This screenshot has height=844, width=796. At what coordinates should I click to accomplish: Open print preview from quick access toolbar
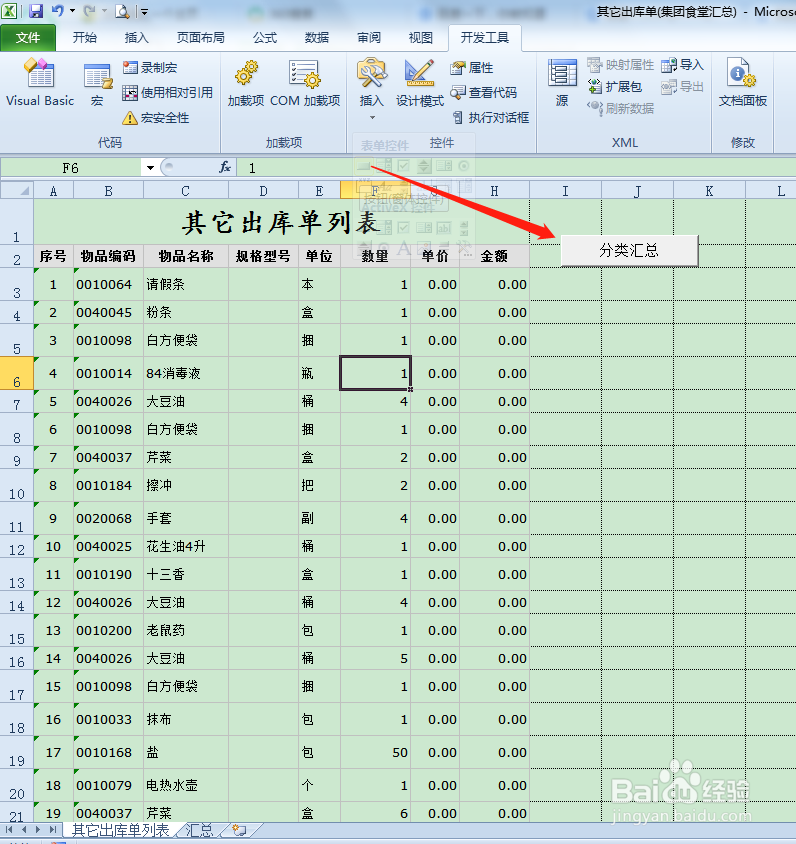click(x=122, y=11)
